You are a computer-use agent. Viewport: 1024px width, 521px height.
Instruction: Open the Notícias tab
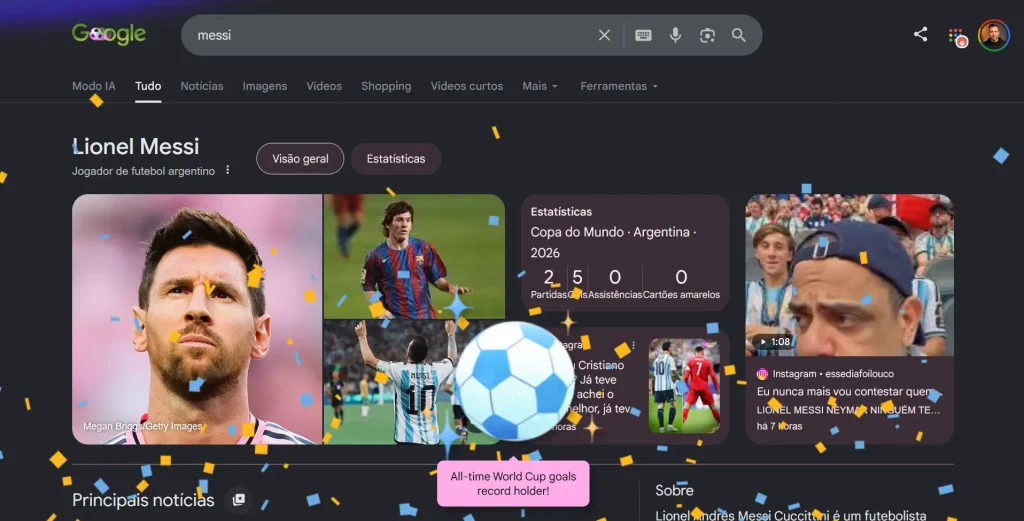[202, 86]
